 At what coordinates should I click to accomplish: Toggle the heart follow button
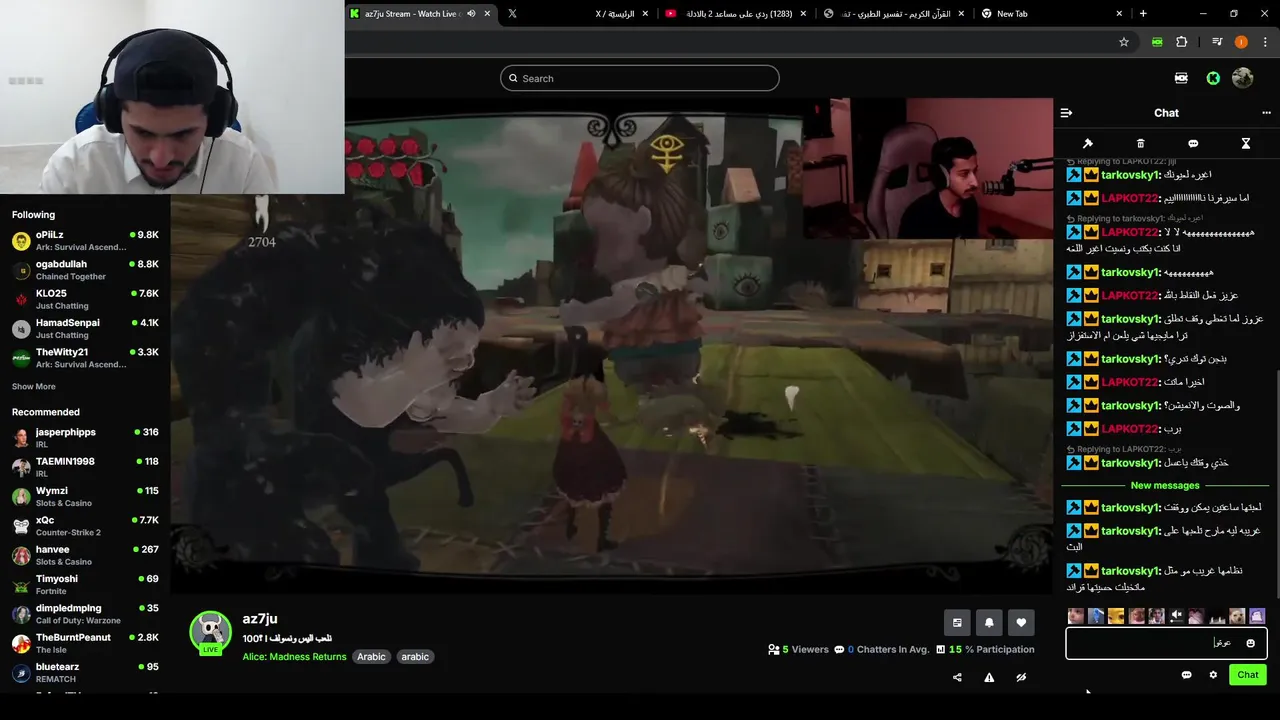1021,622
